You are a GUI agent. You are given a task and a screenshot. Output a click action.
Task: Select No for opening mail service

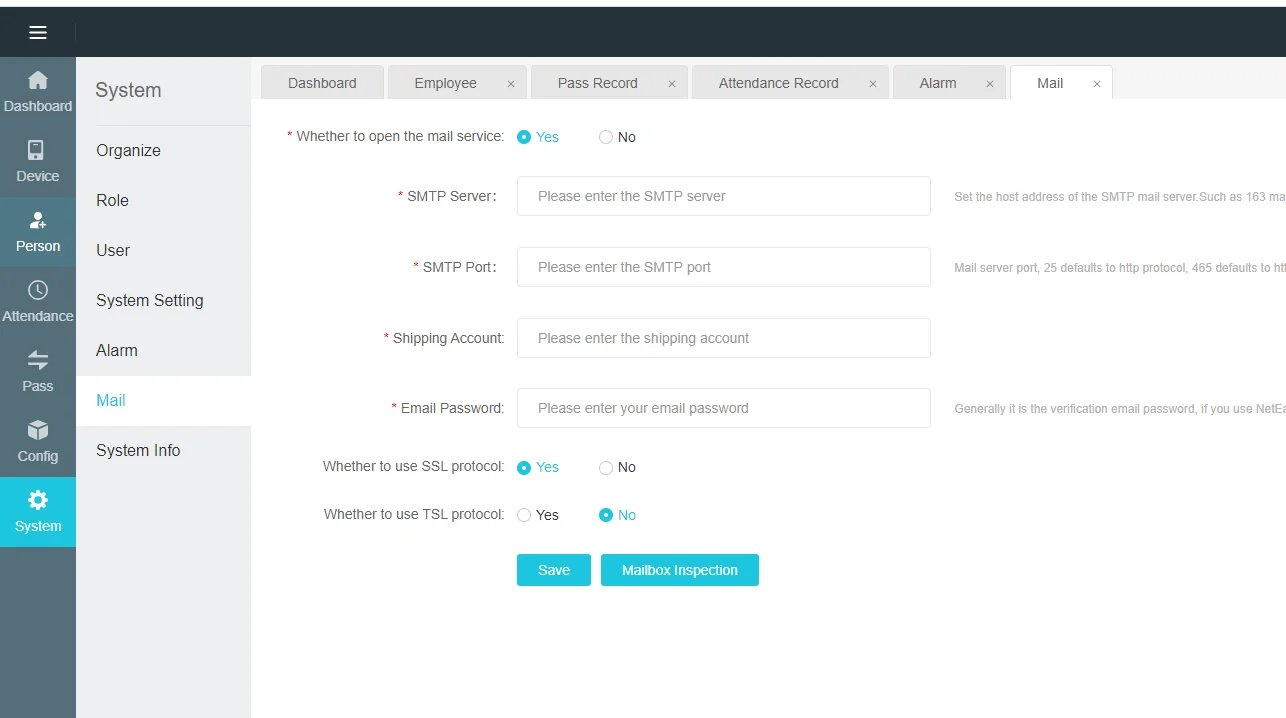(x=606, y=138)
